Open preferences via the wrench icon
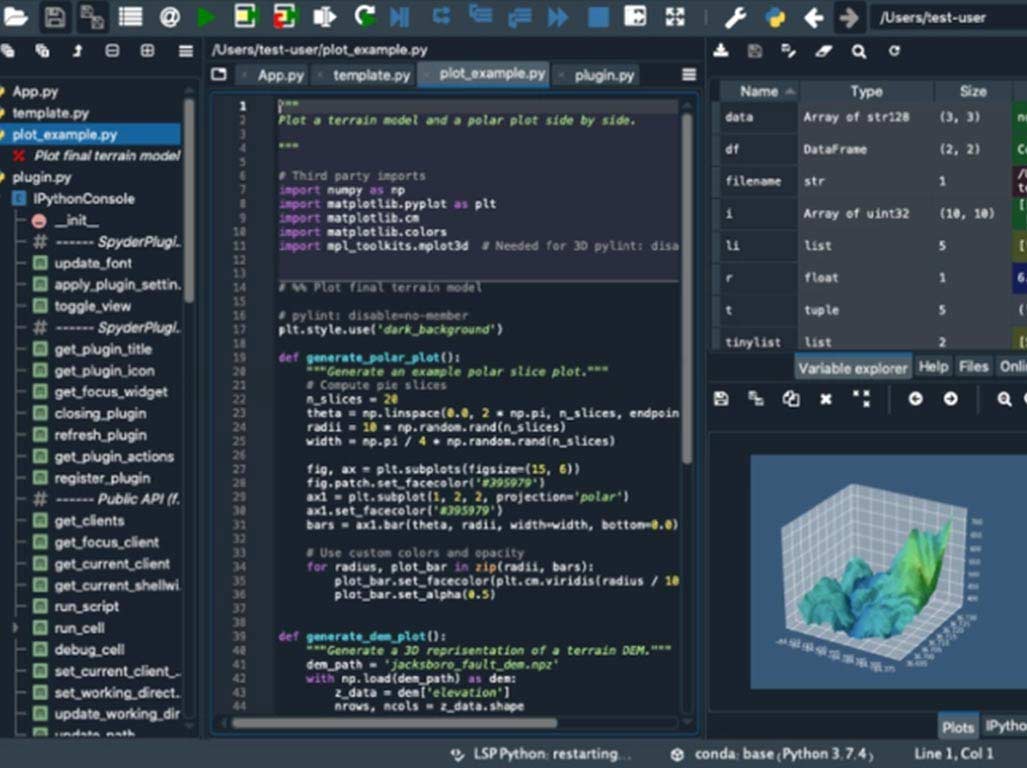 tap(735, 17)
